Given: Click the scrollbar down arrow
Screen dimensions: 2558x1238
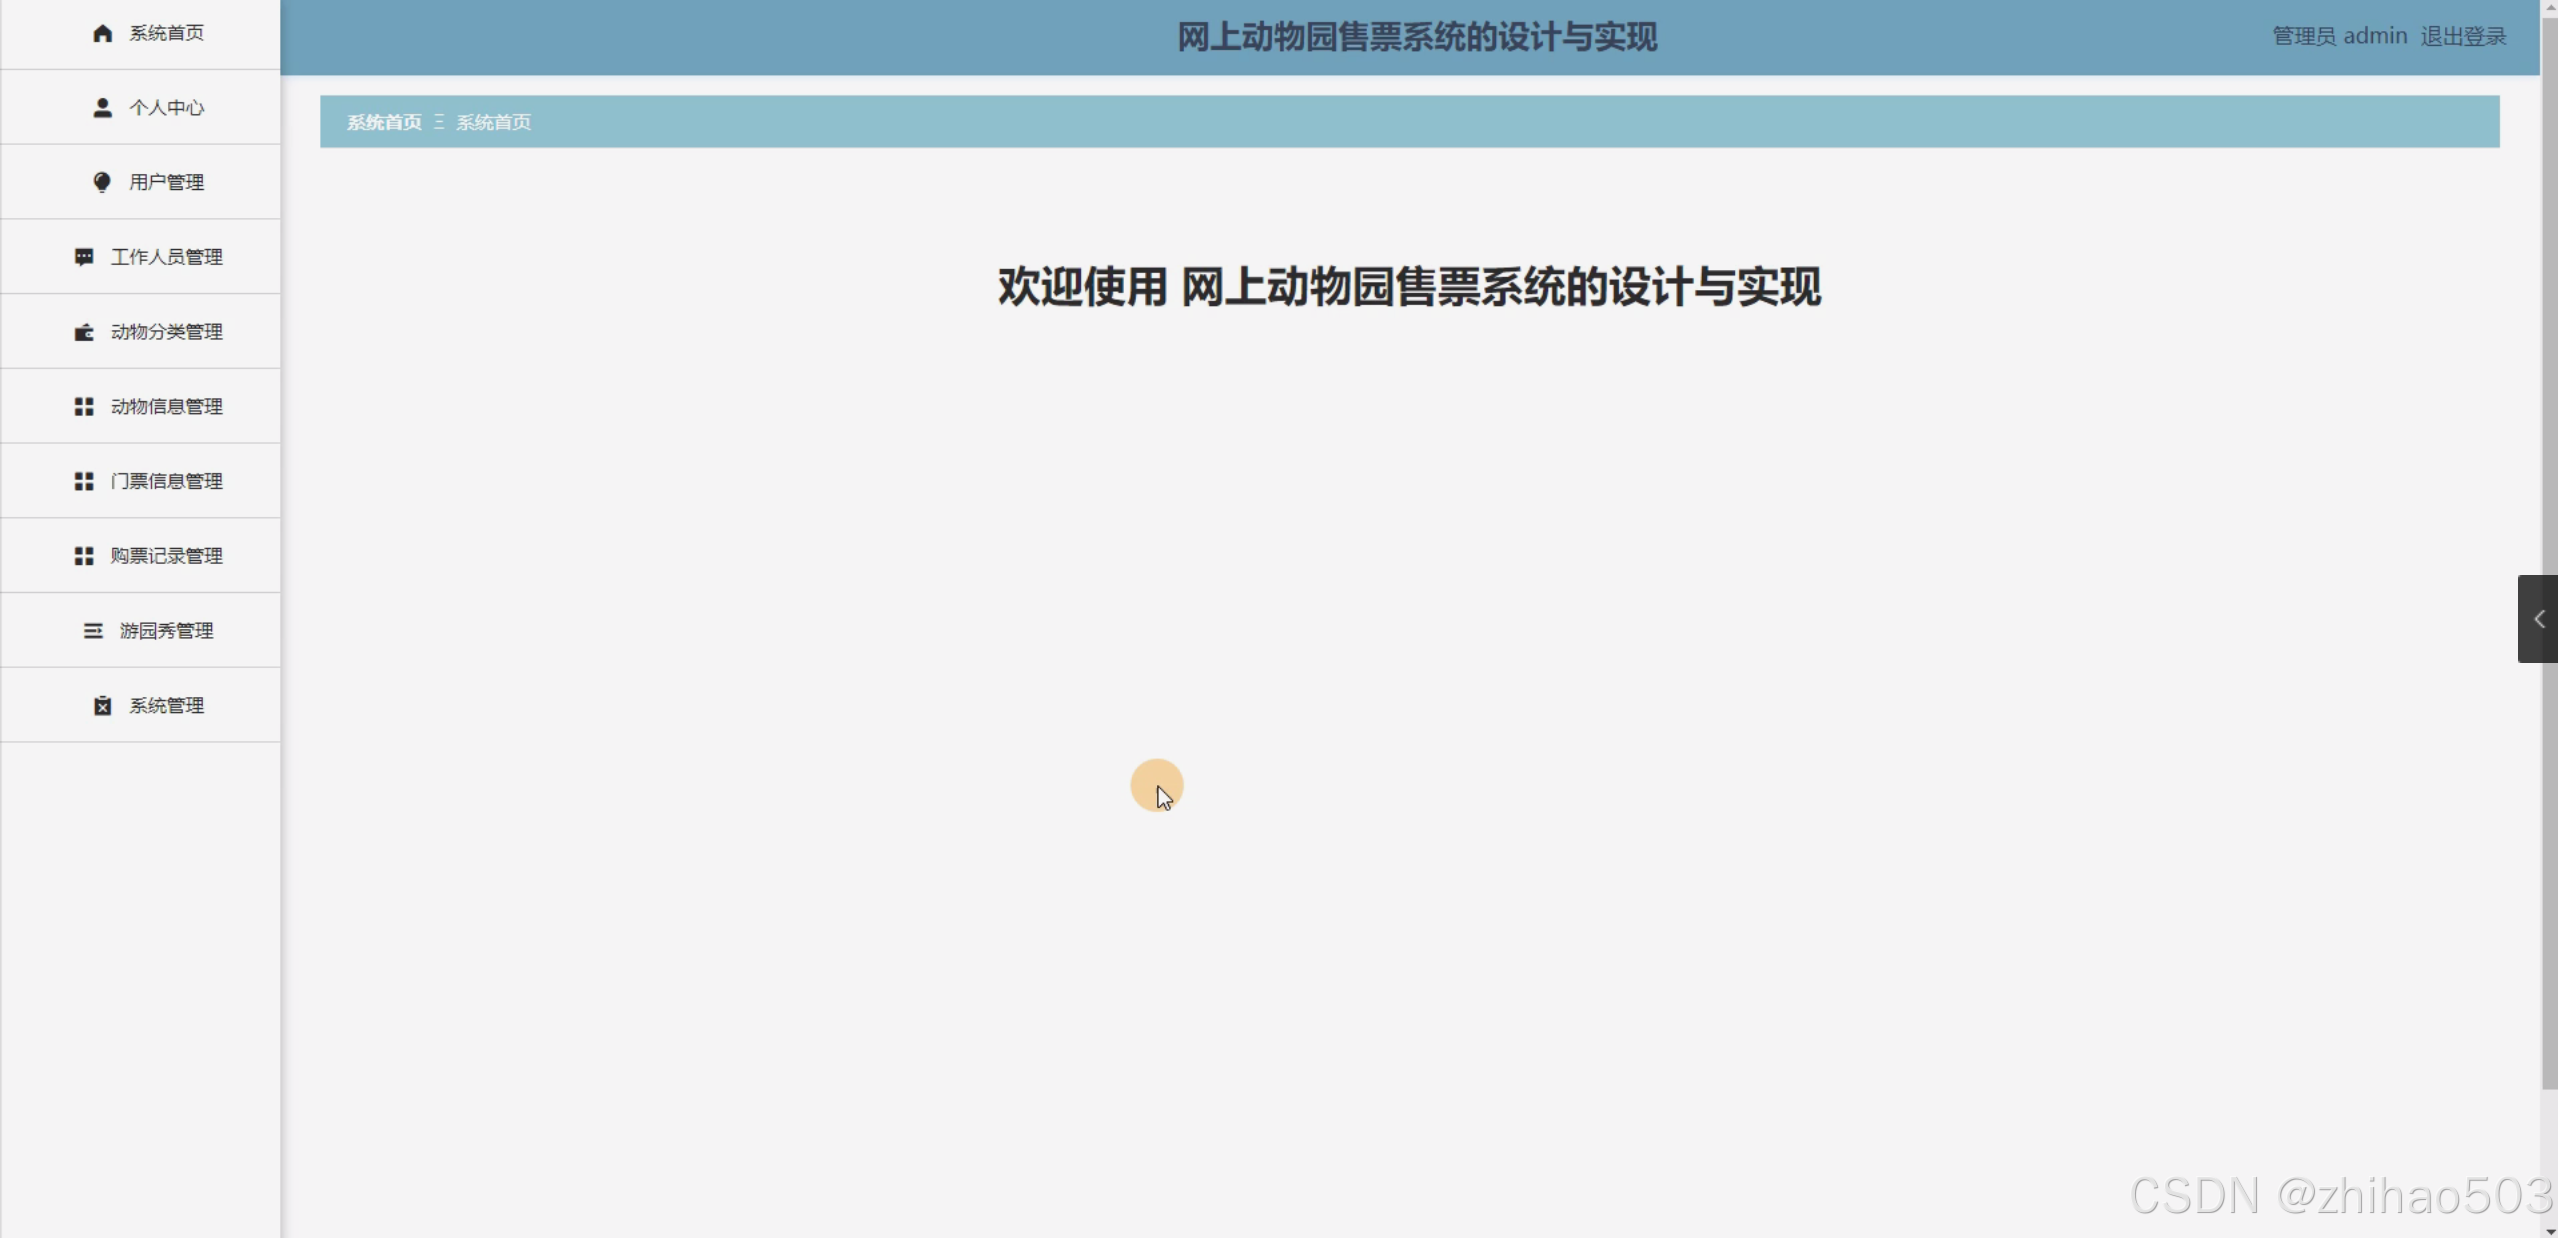Looking at the screenshot, I should tap(2549, 1231).
